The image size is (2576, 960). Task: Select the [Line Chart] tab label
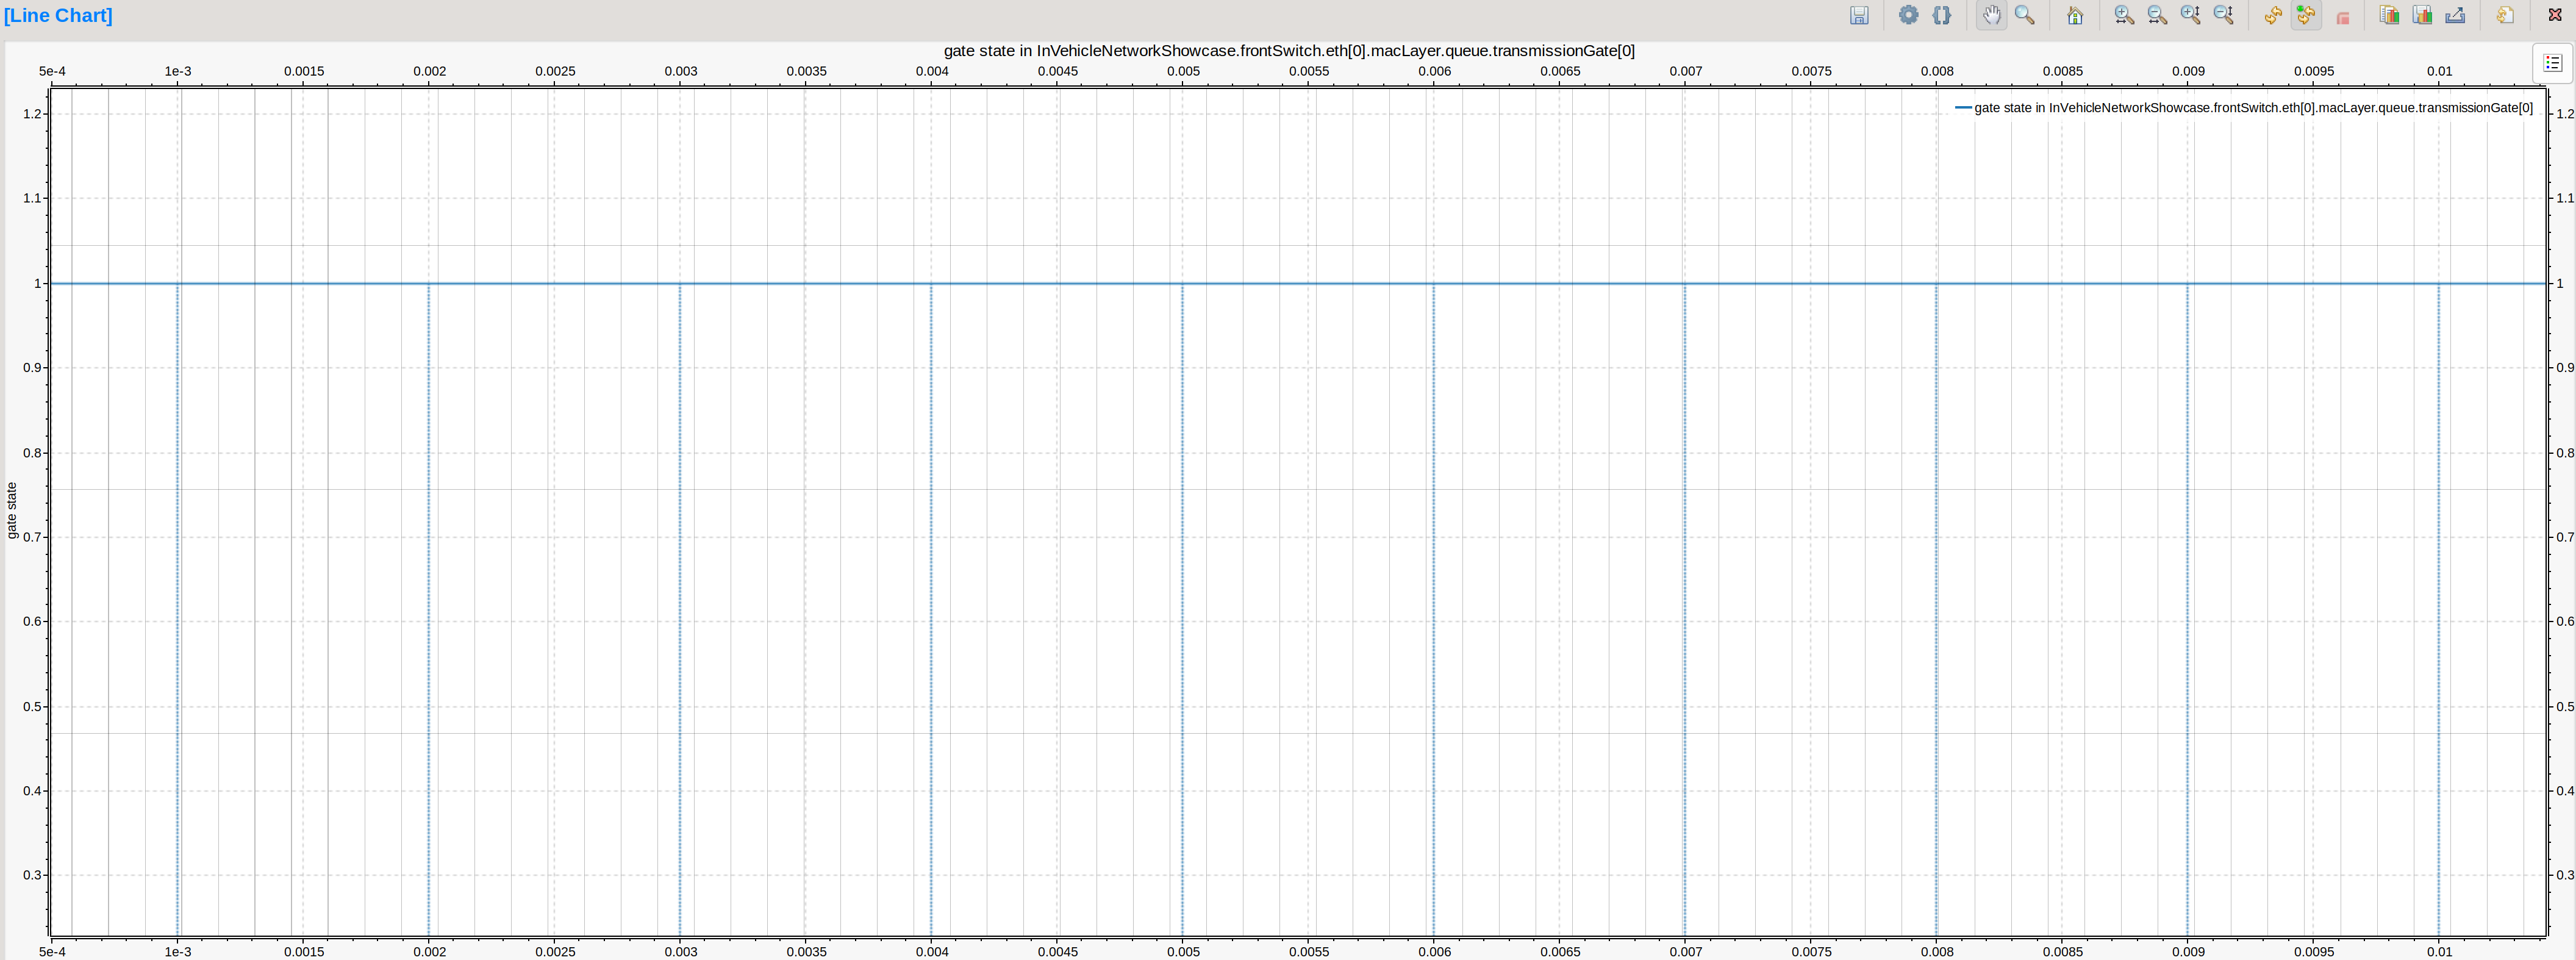(58, 15)
